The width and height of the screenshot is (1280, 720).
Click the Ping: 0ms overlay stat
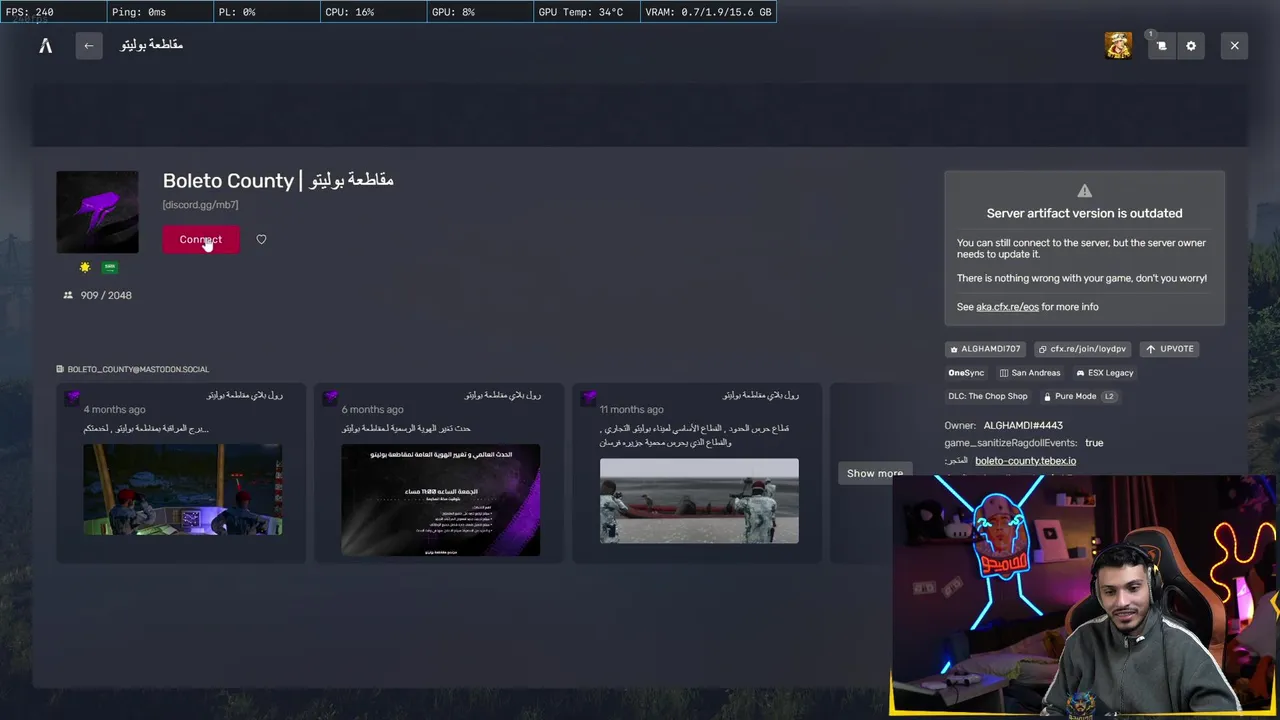coord(159,12)
